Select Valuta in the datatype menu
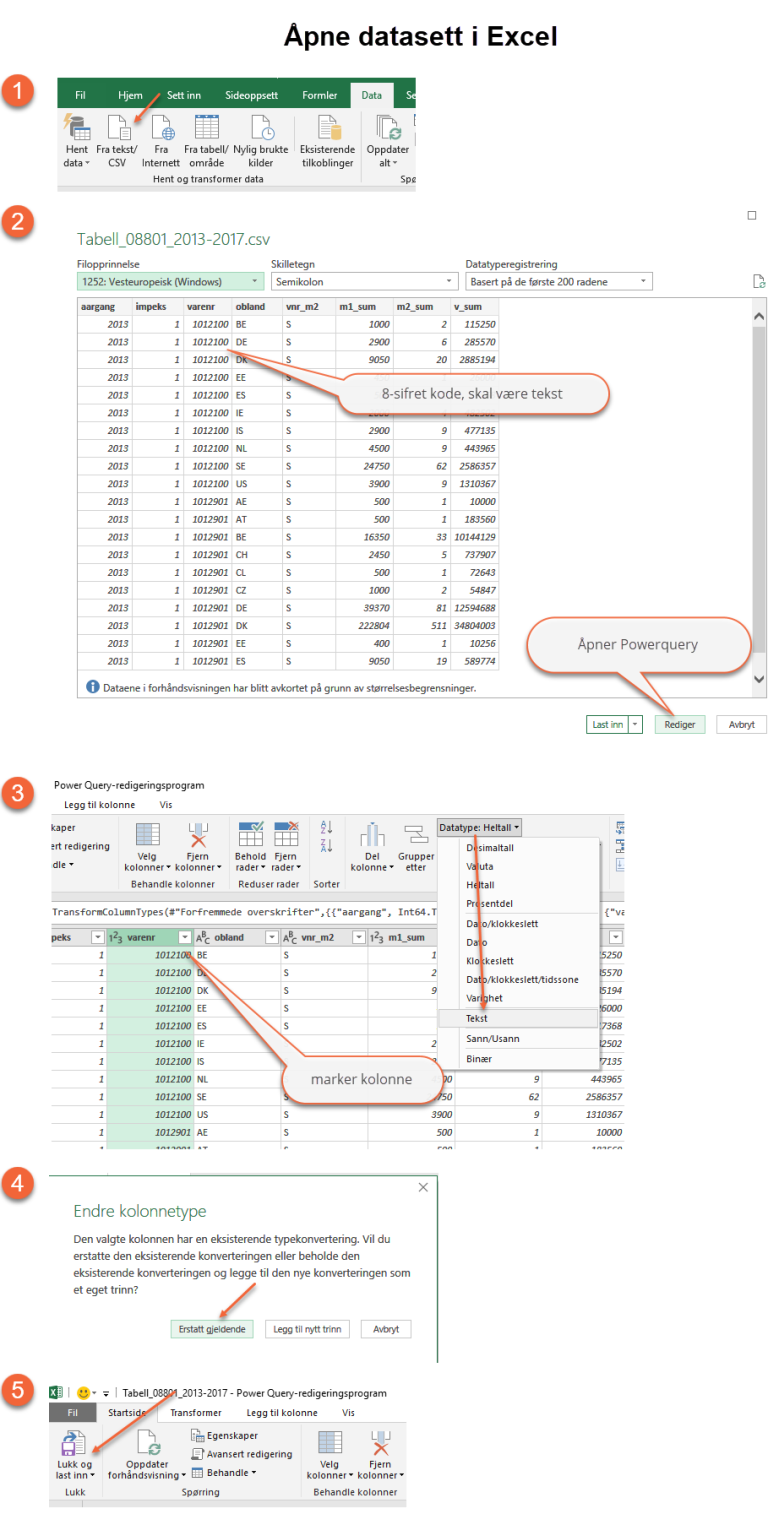This screenshot has width=768, height=1514. 517,867
